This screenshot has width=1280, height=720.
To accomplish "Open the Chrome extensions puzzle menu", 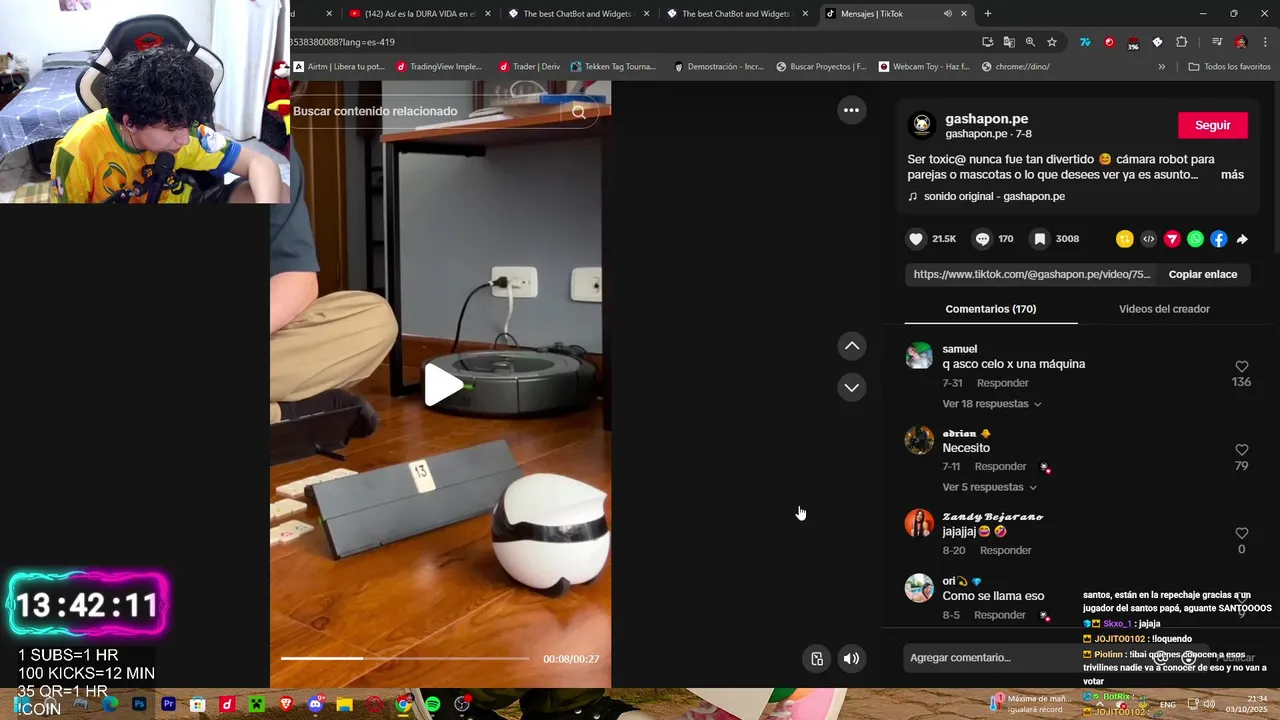I will point(1181,42).
